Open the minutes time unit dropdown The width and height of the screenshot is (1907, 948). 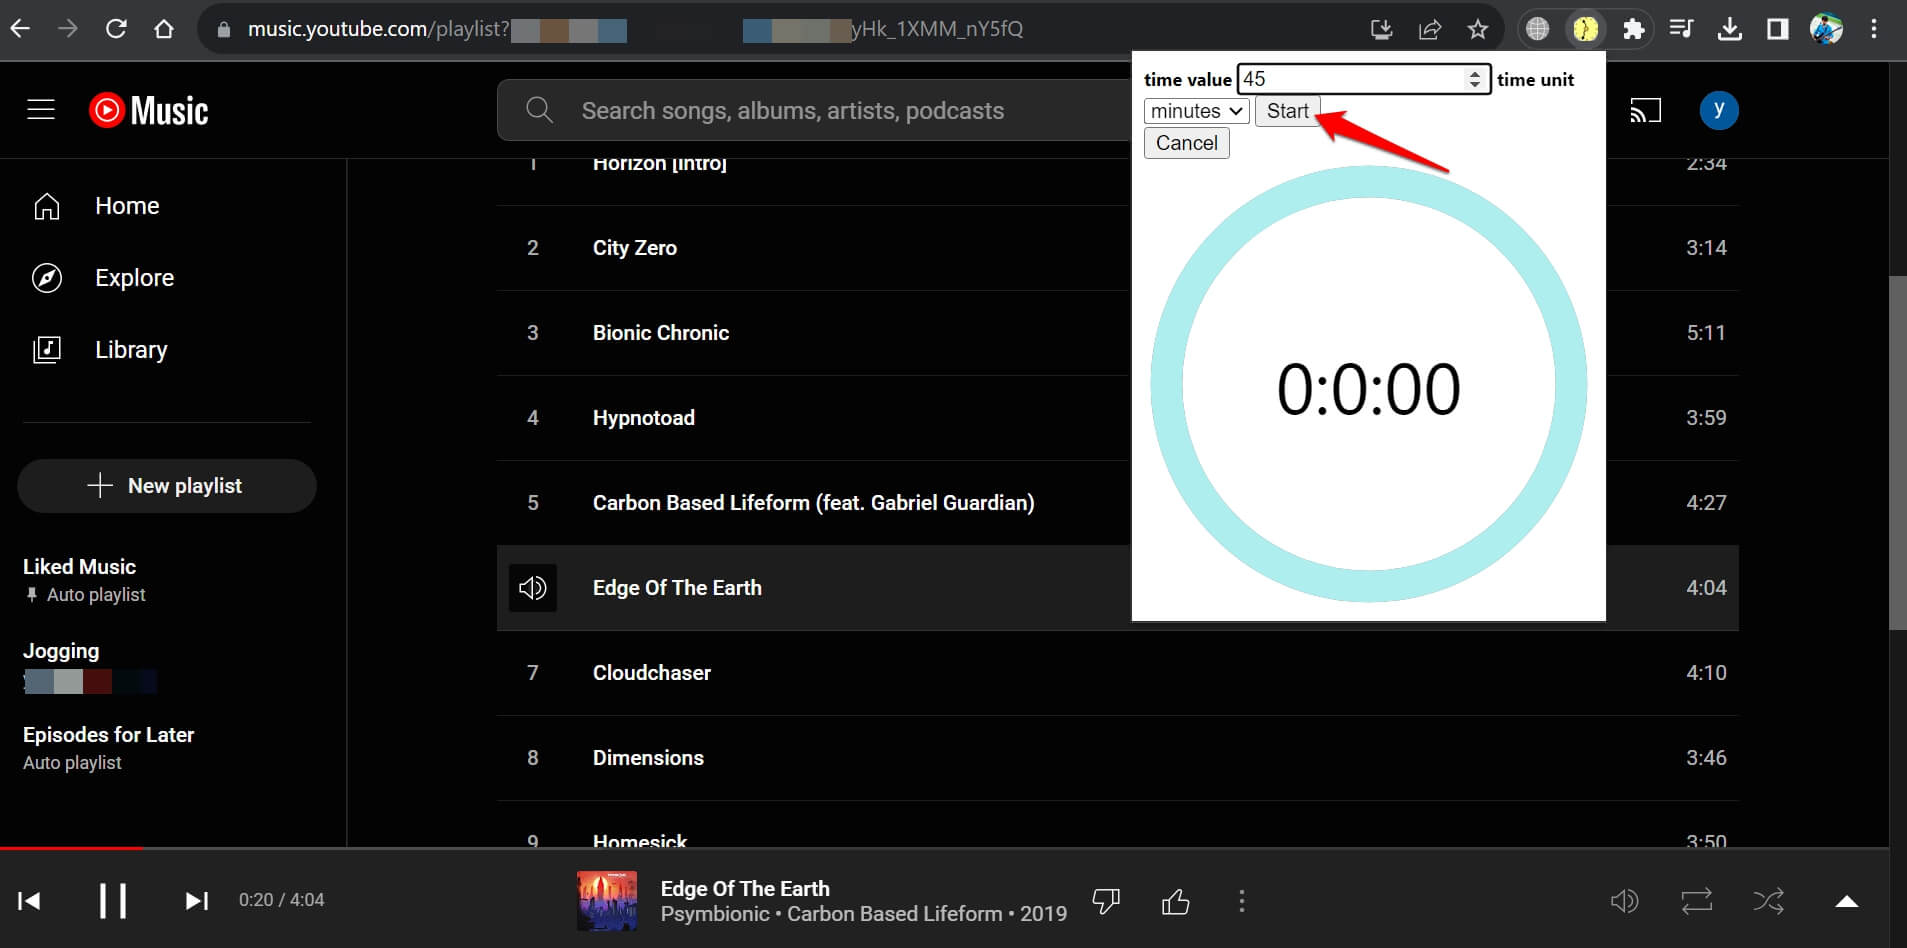tap(1196, 111)
